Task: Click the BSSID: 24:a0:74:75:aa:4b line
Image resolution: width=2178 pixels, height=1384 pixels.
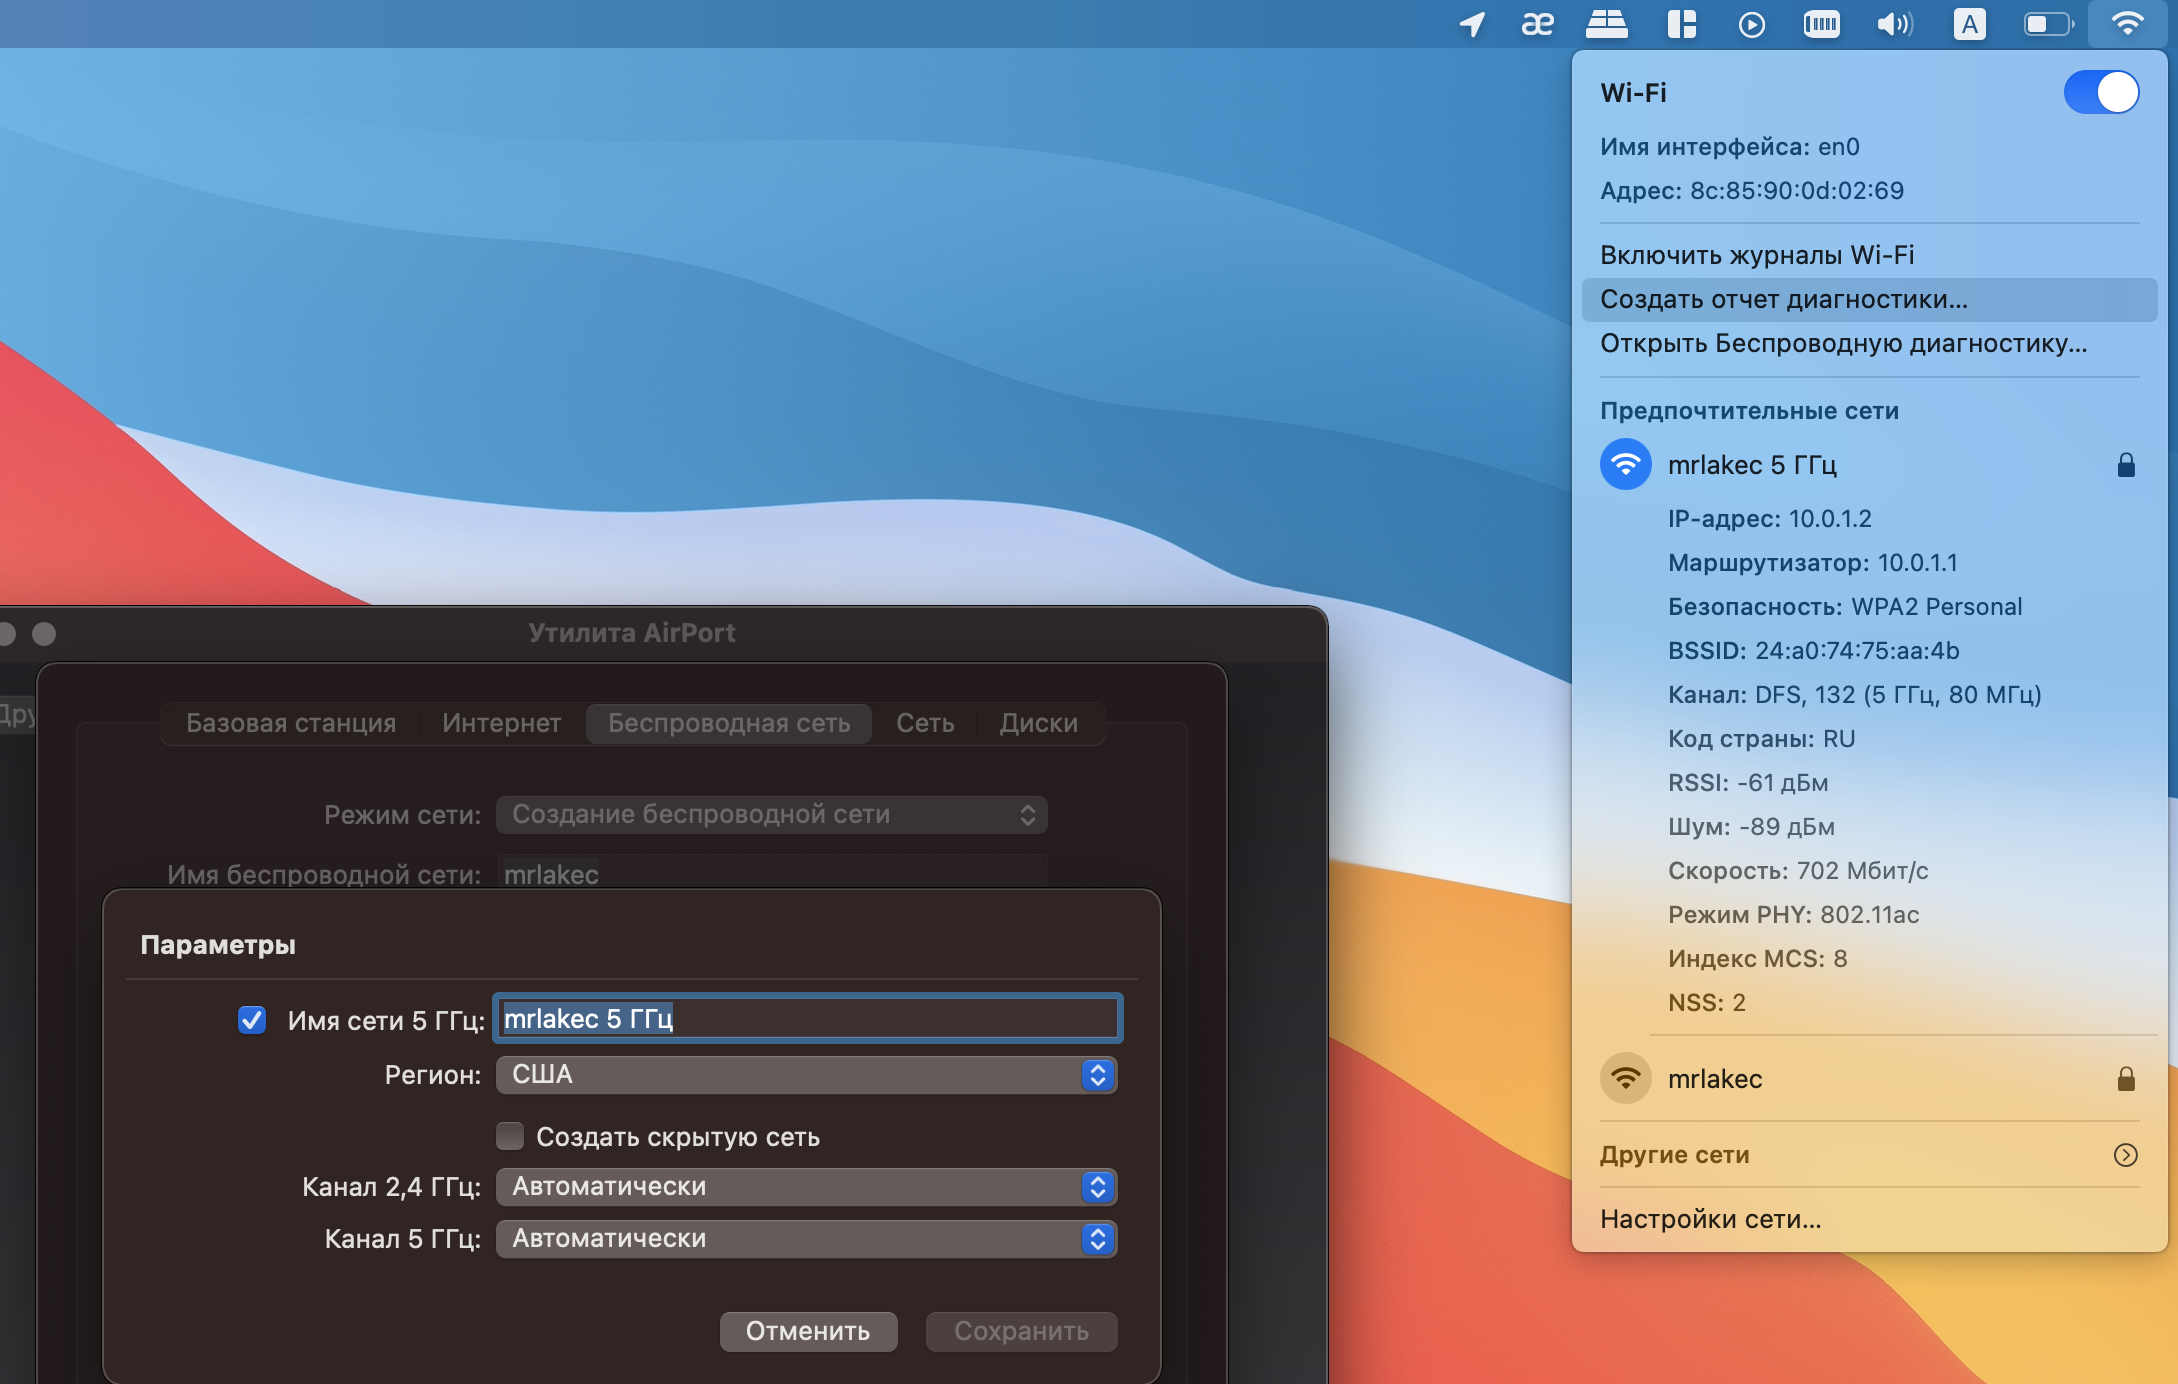Action: point(1814,651)
